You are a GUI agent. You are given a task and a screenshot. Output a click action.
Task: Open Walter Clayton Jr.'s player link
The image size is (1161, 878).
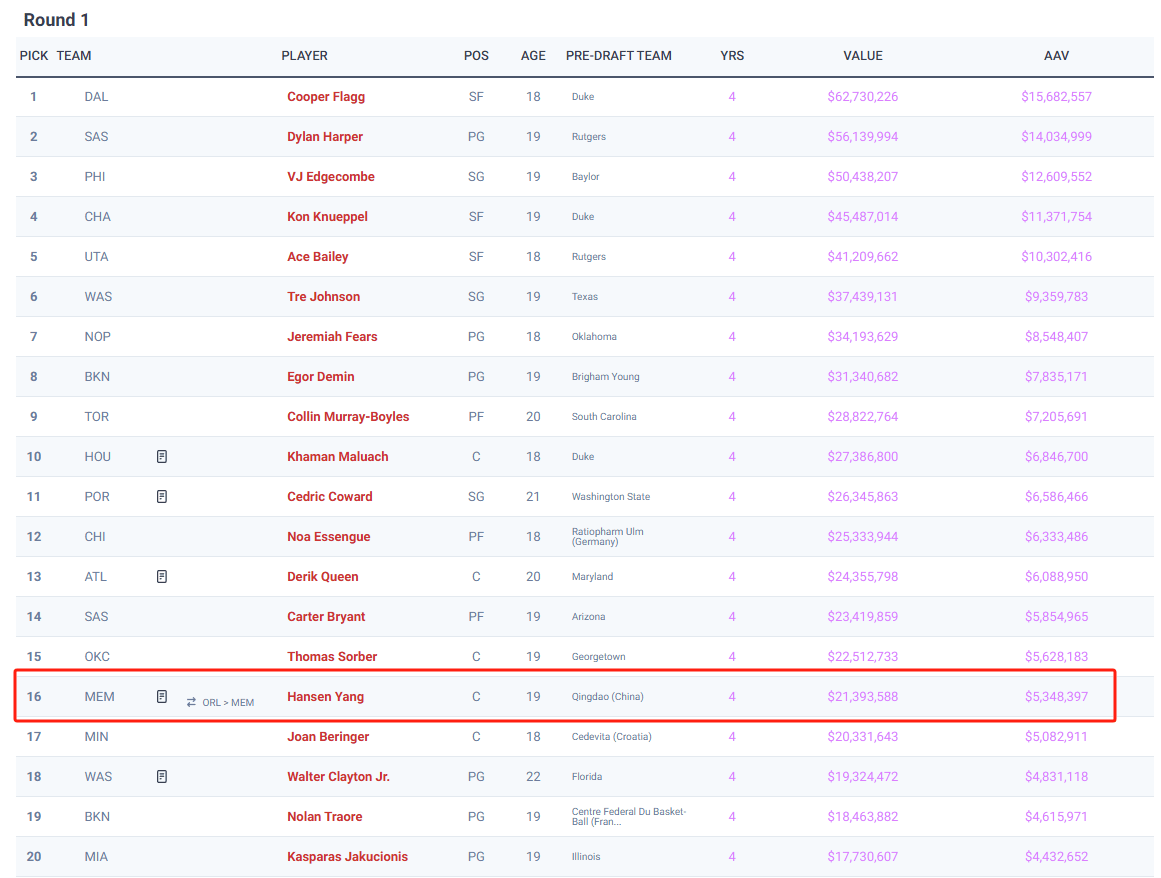click(338, 777)
